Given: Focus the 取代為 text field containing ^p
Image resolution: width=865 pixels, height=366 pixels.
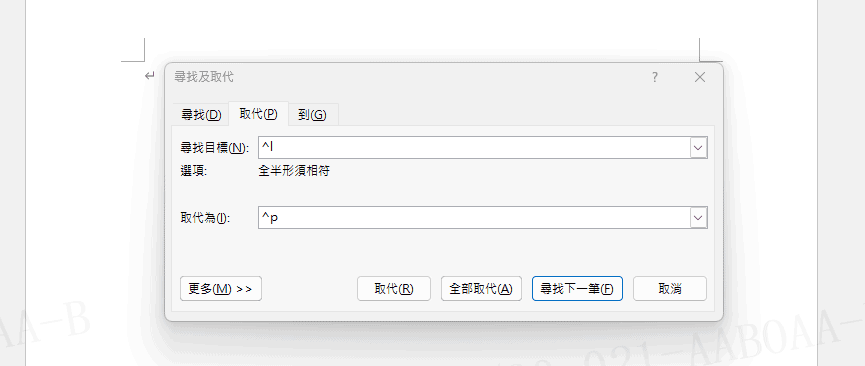Looking at the screenshot, I should (x=474, y=218).
